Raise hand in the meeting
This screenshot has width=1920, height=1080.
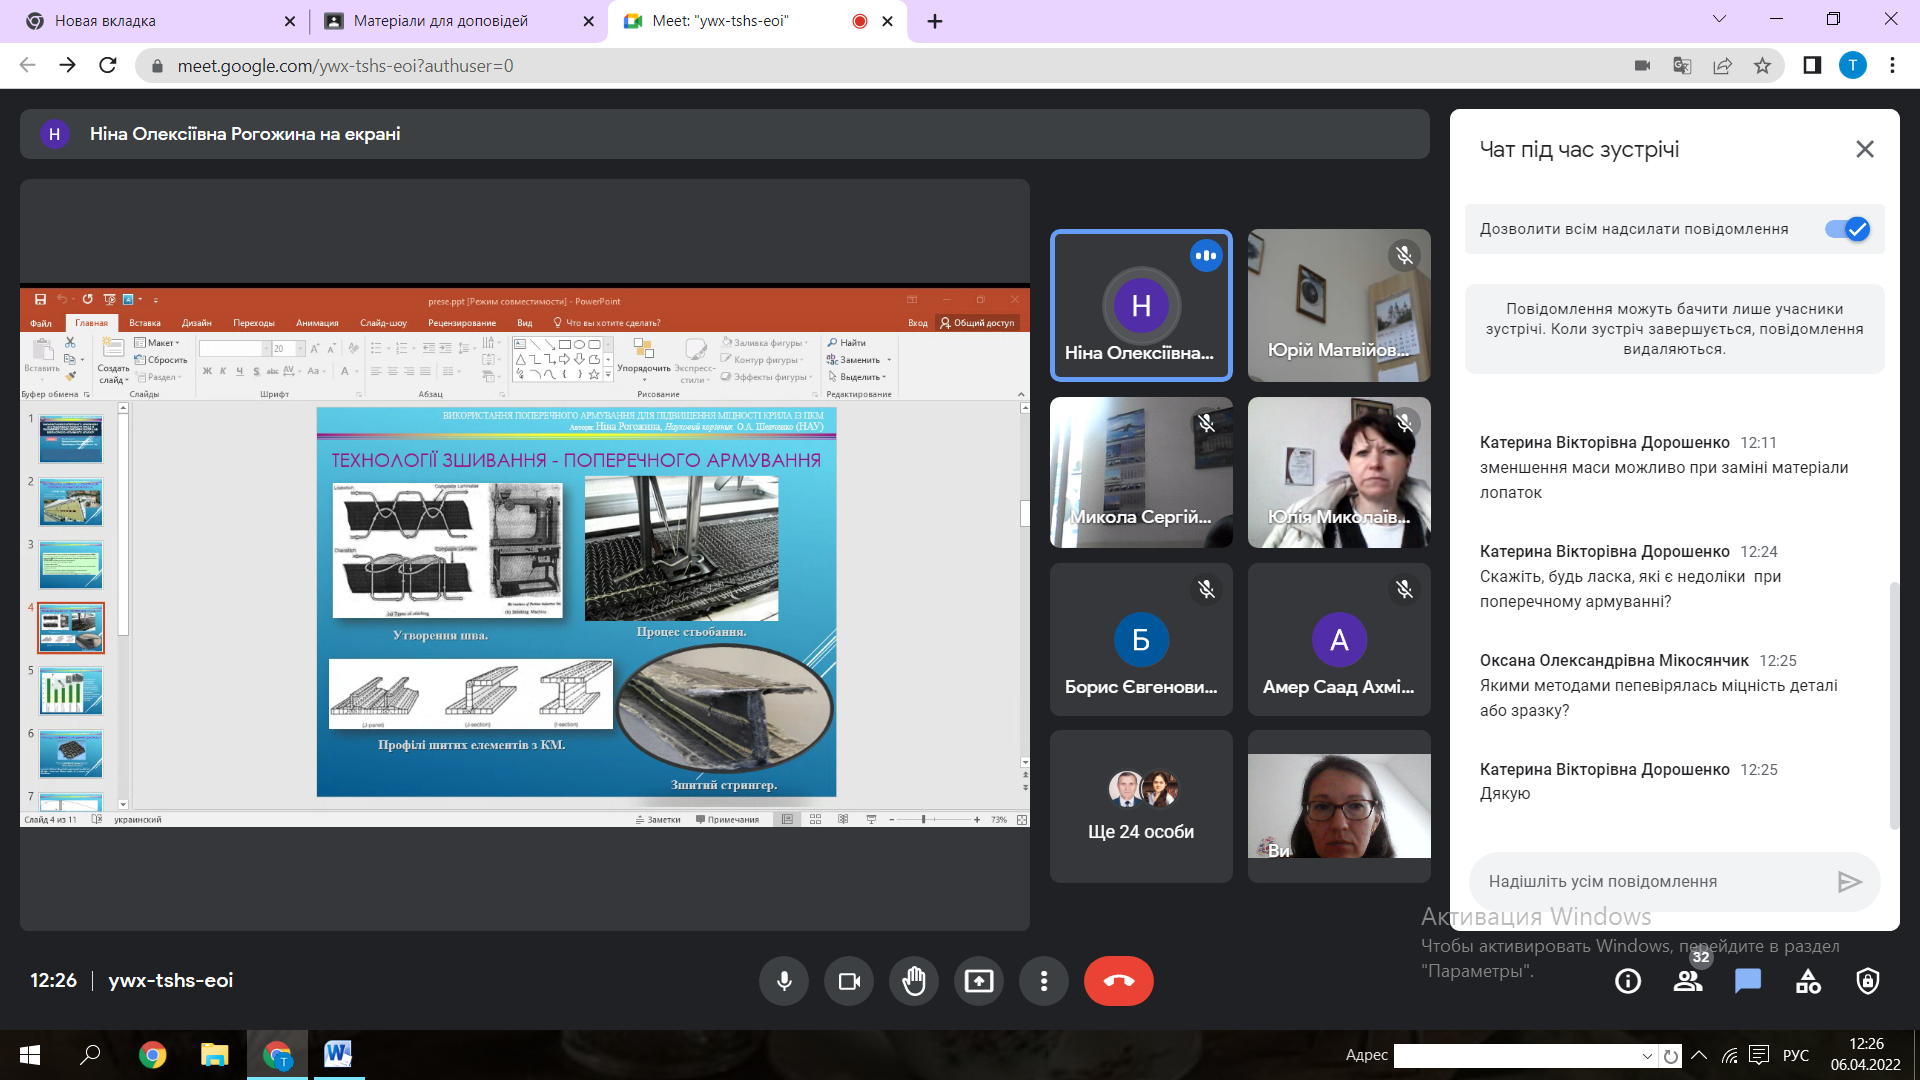(x=914, y=981)
